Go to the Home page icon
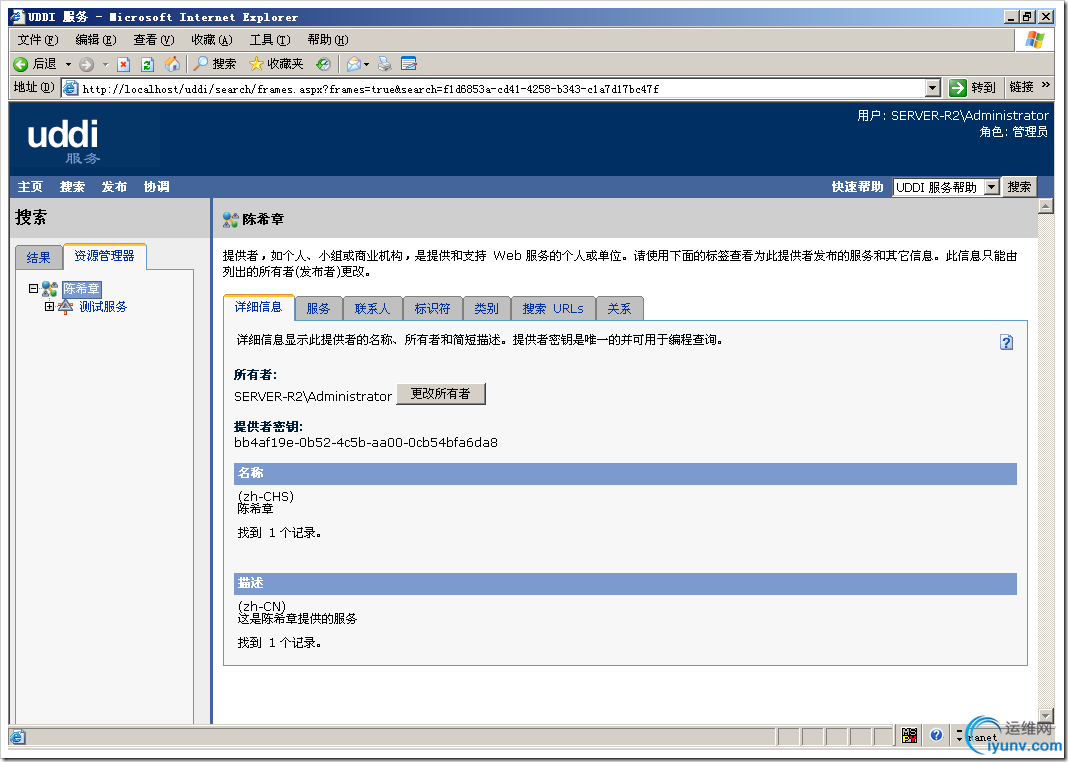Screen dimensions: 1068x762 (172, 64)
